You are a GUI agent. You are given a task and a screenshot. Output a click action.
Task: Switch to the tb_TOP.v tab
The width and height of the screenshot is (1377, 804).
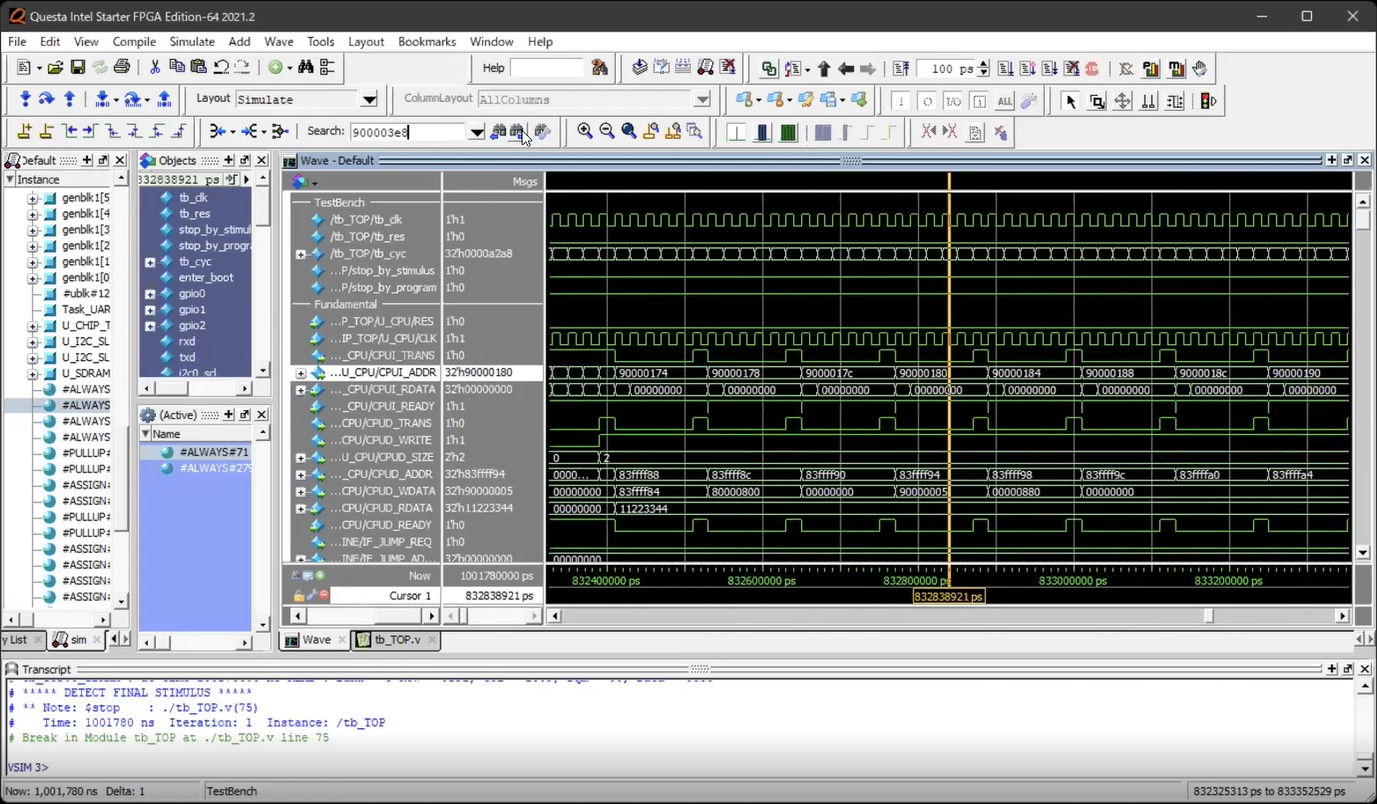coord(396,640)
